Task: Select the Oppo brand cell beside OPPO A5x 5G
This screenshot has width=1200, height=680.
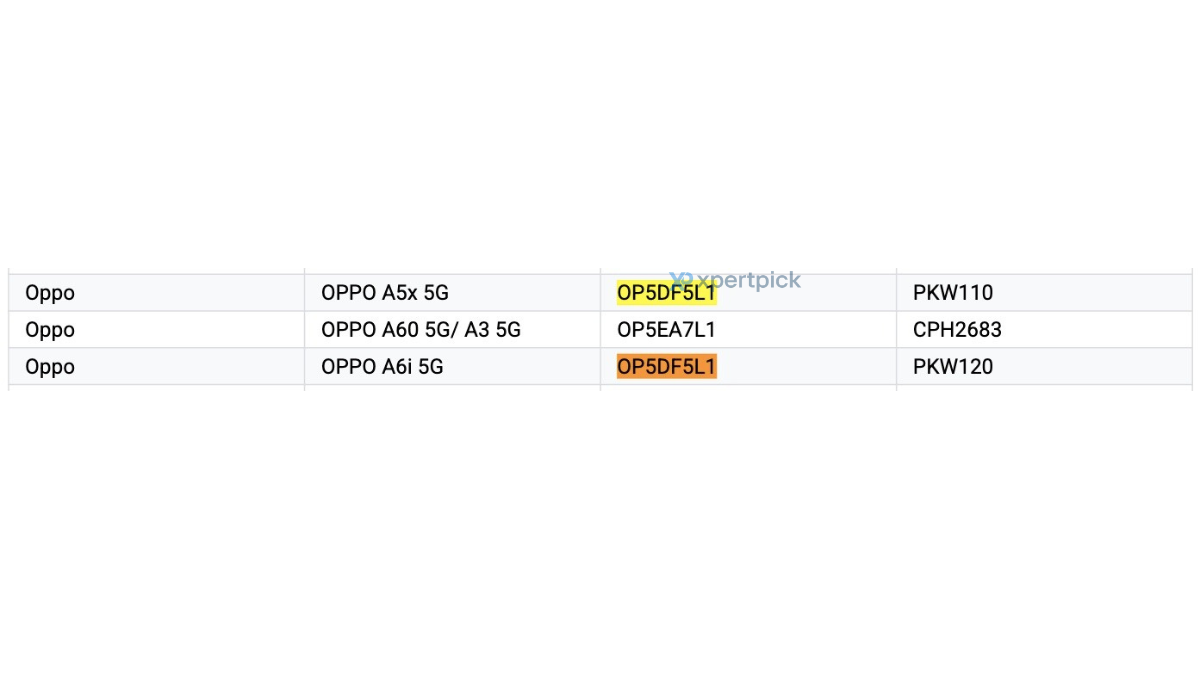Action: pos(156,293)
